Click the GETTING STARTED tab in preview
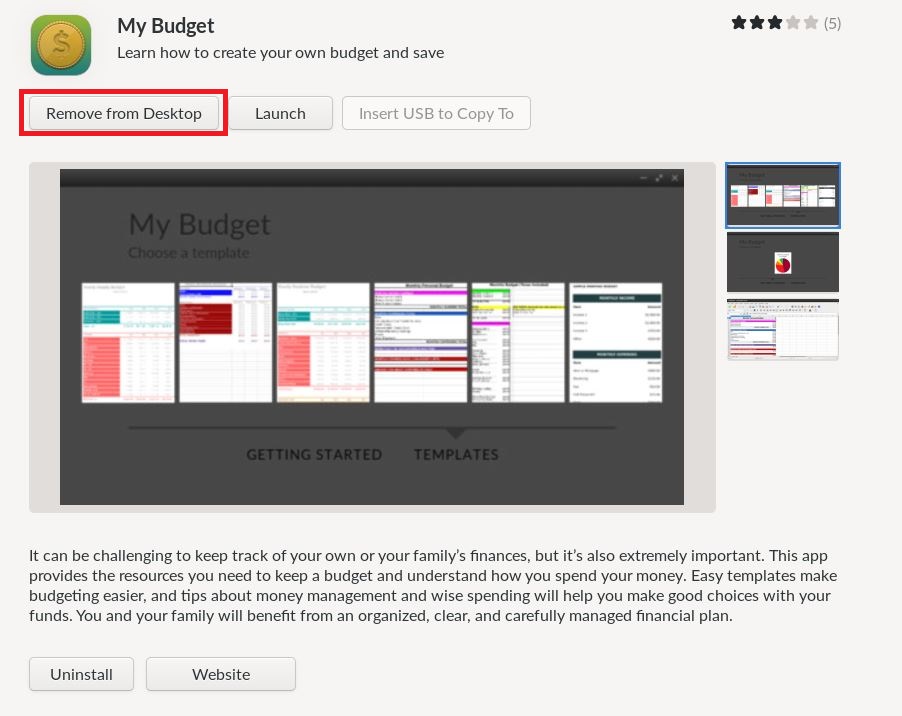The image size is (902, 716). (x=314, y=454)
